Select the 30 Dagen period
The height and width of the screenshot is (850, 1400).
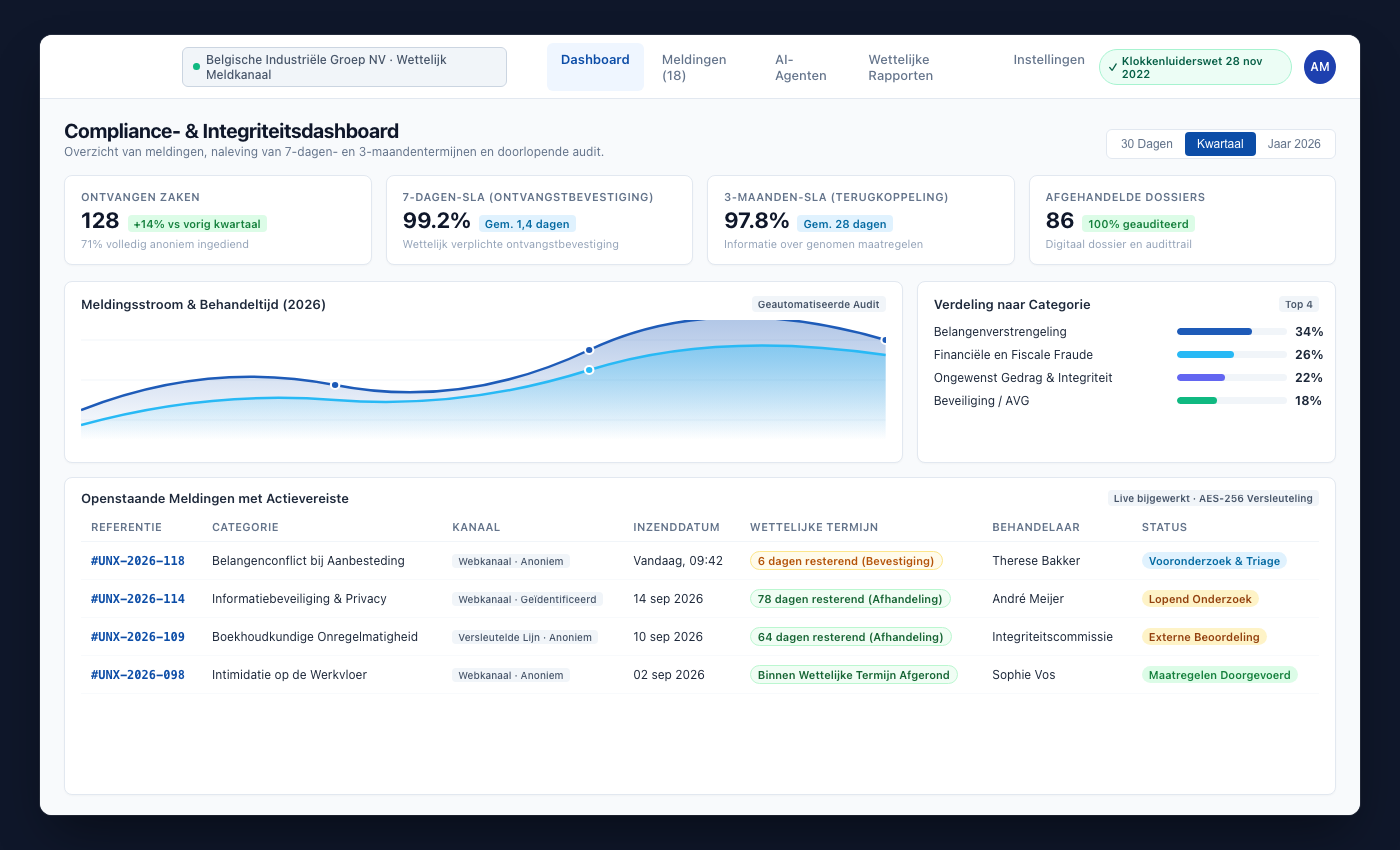point(1146,144)
